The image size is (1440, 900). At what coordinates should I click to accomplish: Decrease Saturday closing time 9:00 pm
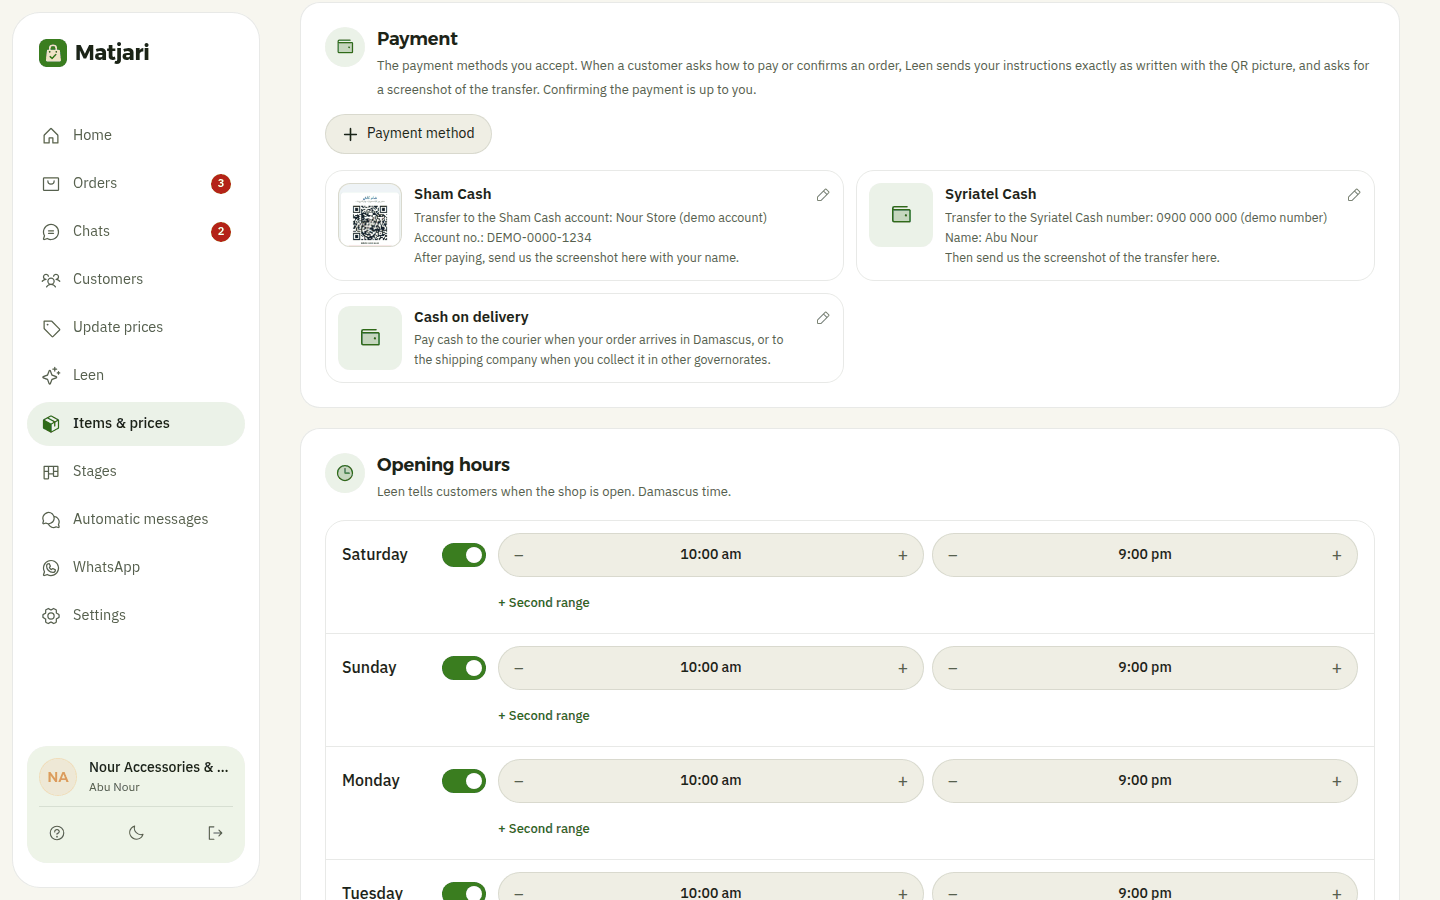click(x=953, y=555)
